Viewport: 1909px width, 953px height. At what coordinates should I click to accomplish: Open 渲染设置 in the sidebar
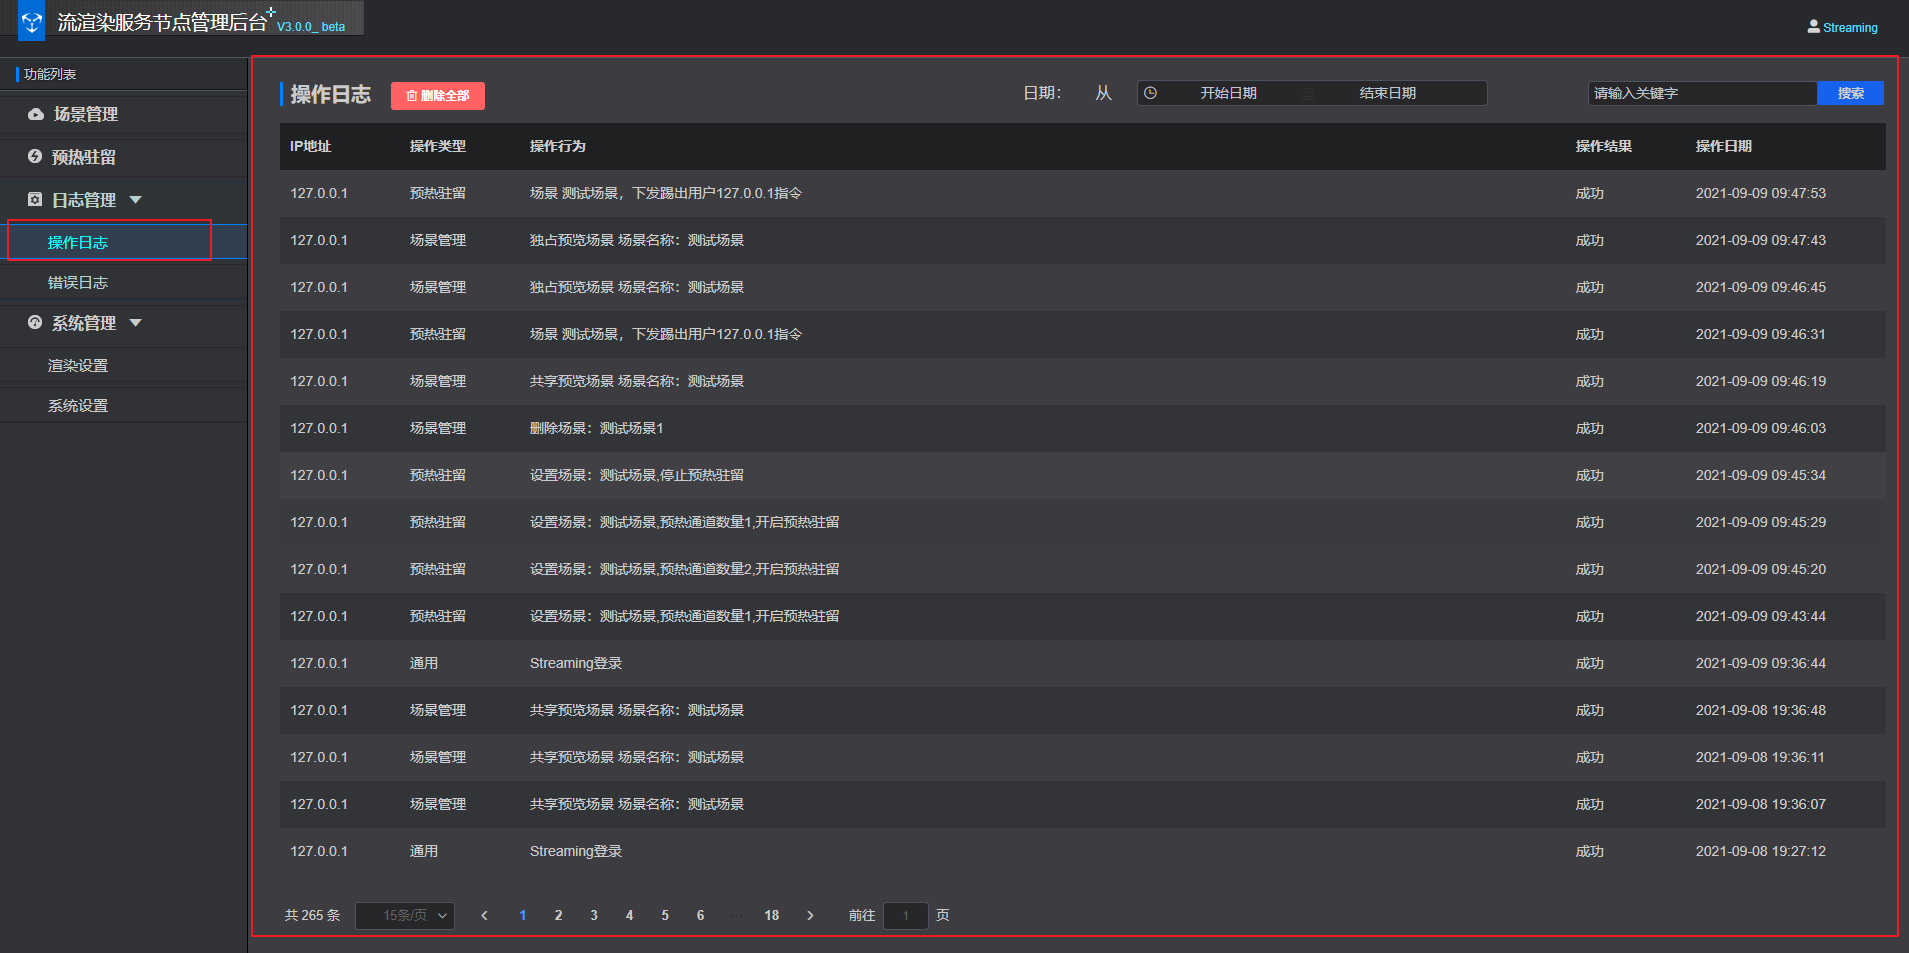click(x=78, y=366)
